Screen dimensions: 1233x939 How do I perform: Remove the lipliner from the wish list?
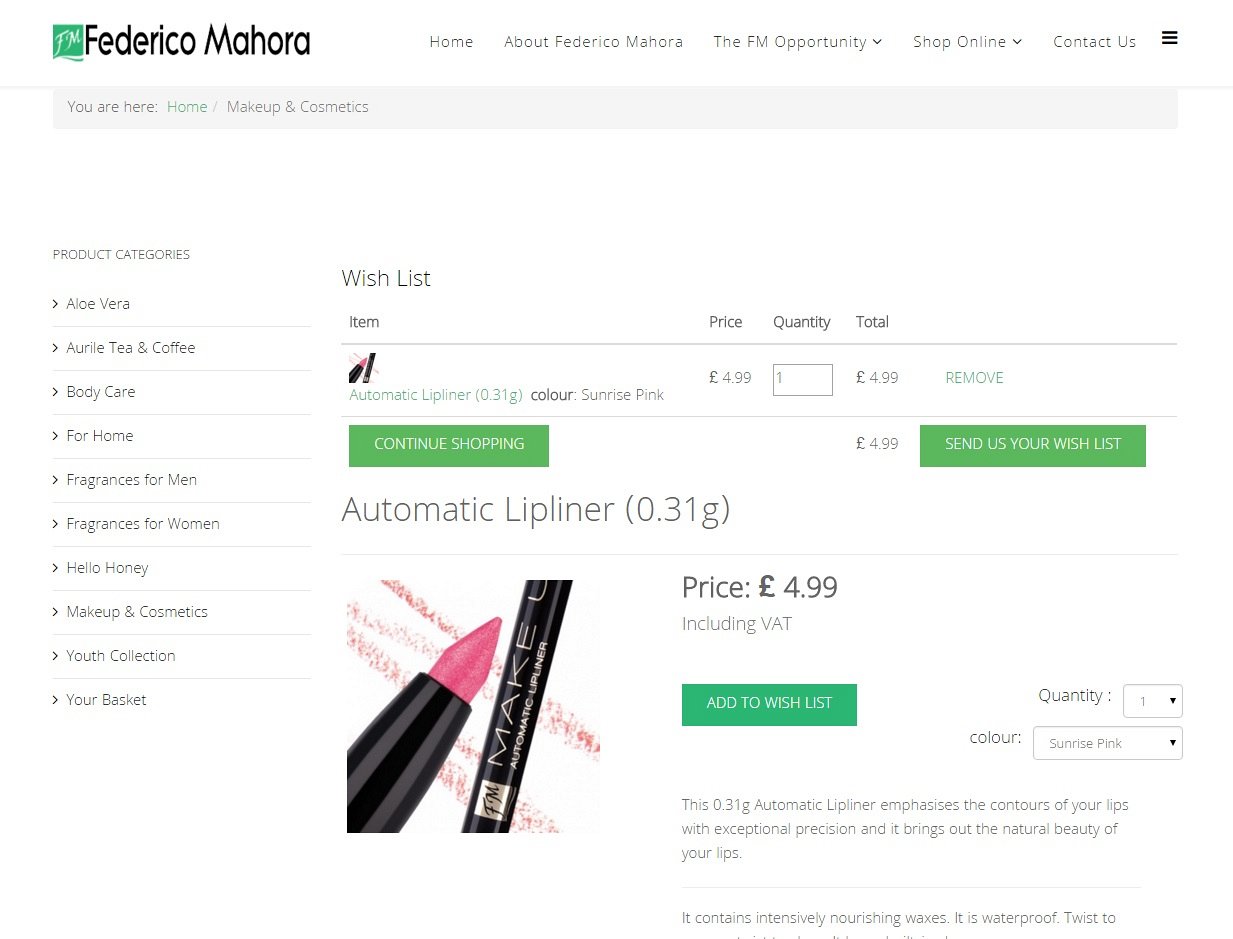tap(974, 378)
